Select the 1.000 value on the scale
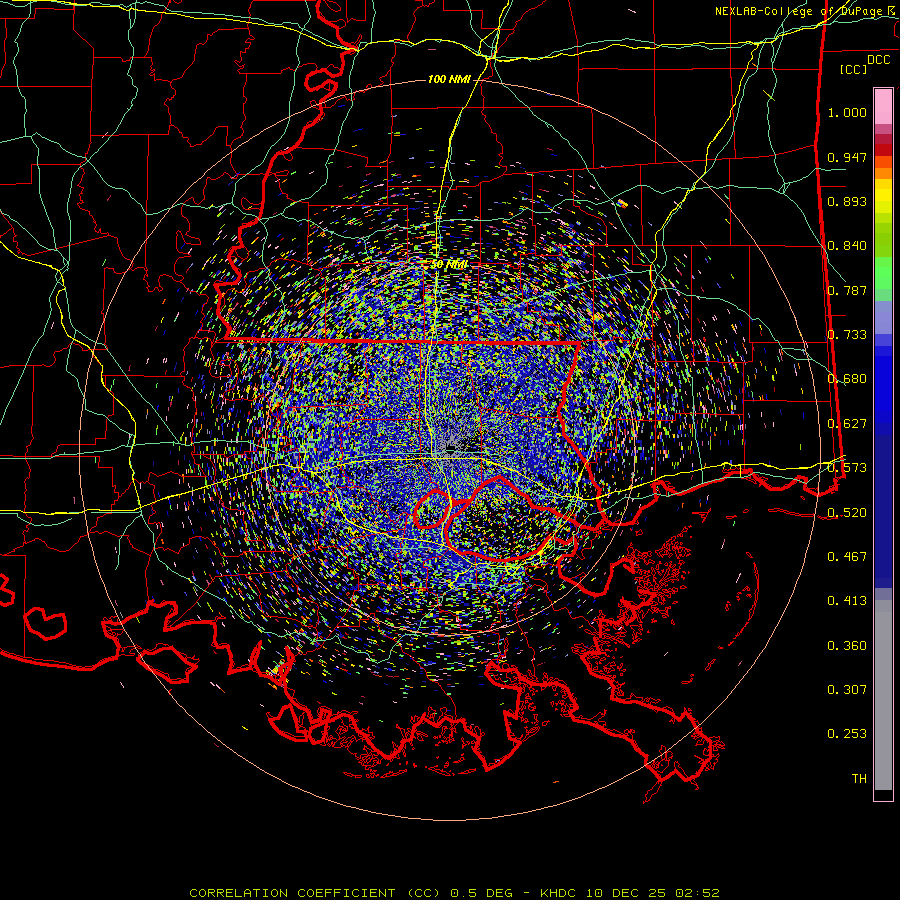This screenshot has height=900, width=900. click(847, 112)
